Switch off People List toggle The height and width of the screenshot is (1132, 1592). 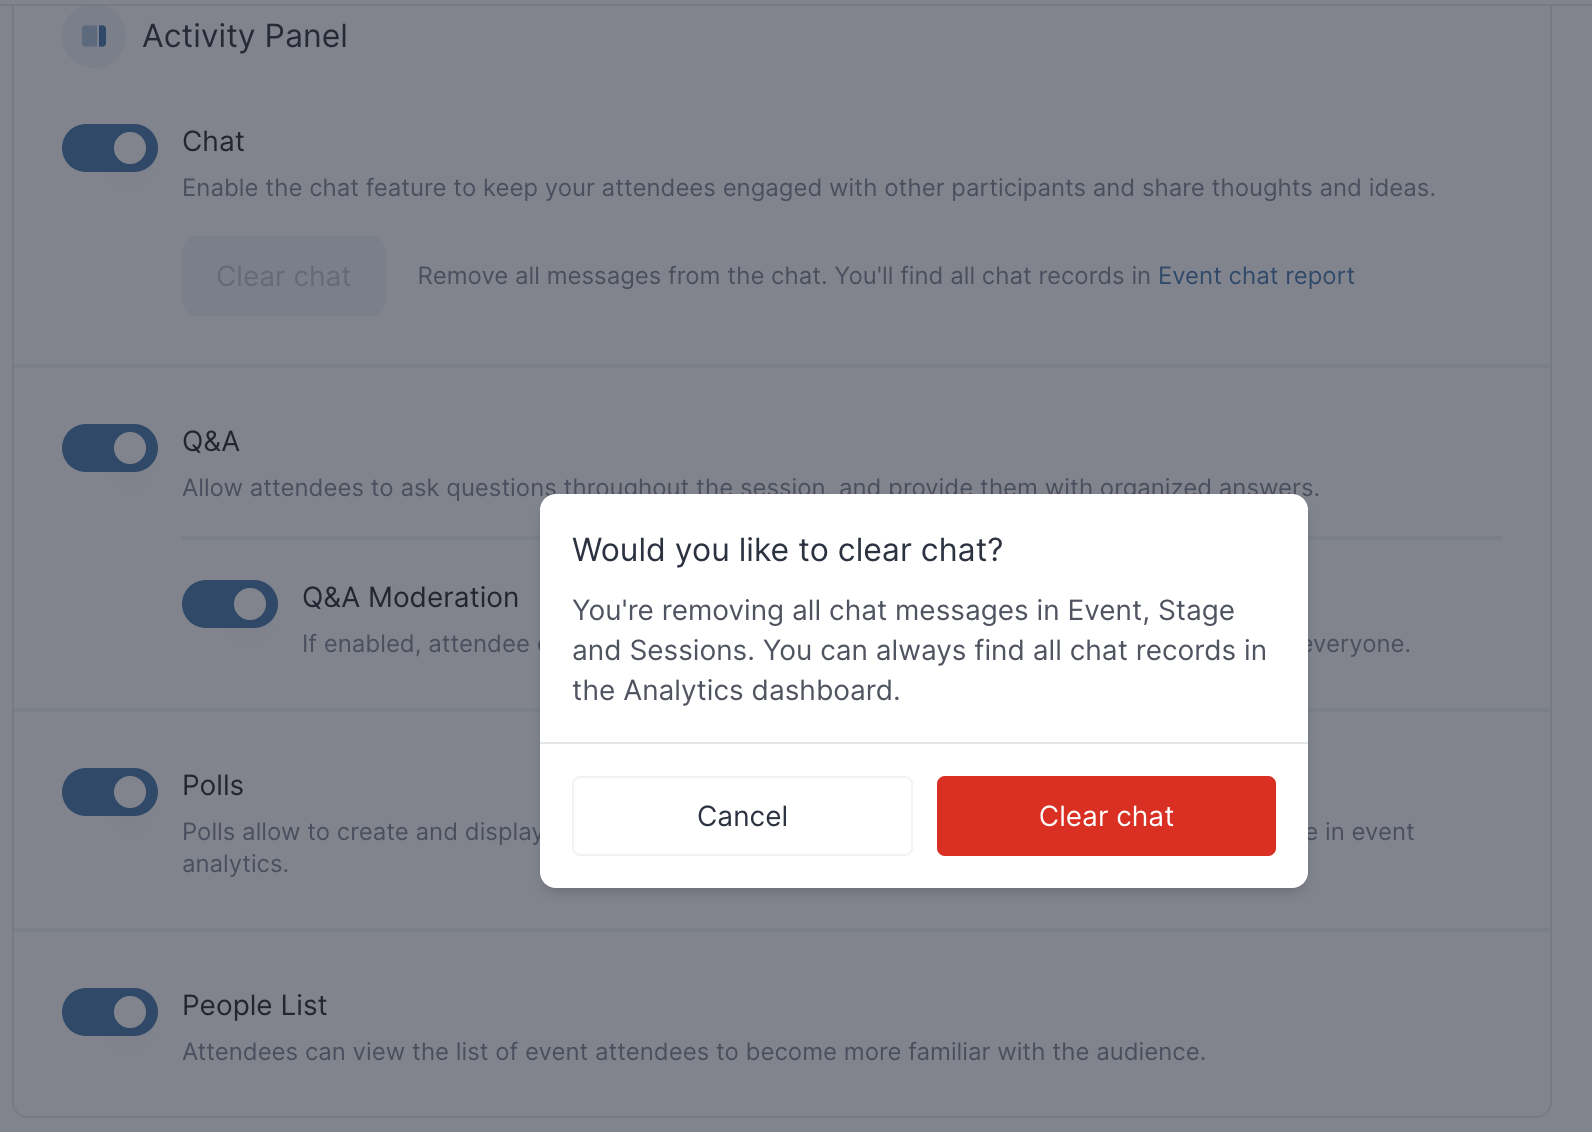(x=110, y=1012)
